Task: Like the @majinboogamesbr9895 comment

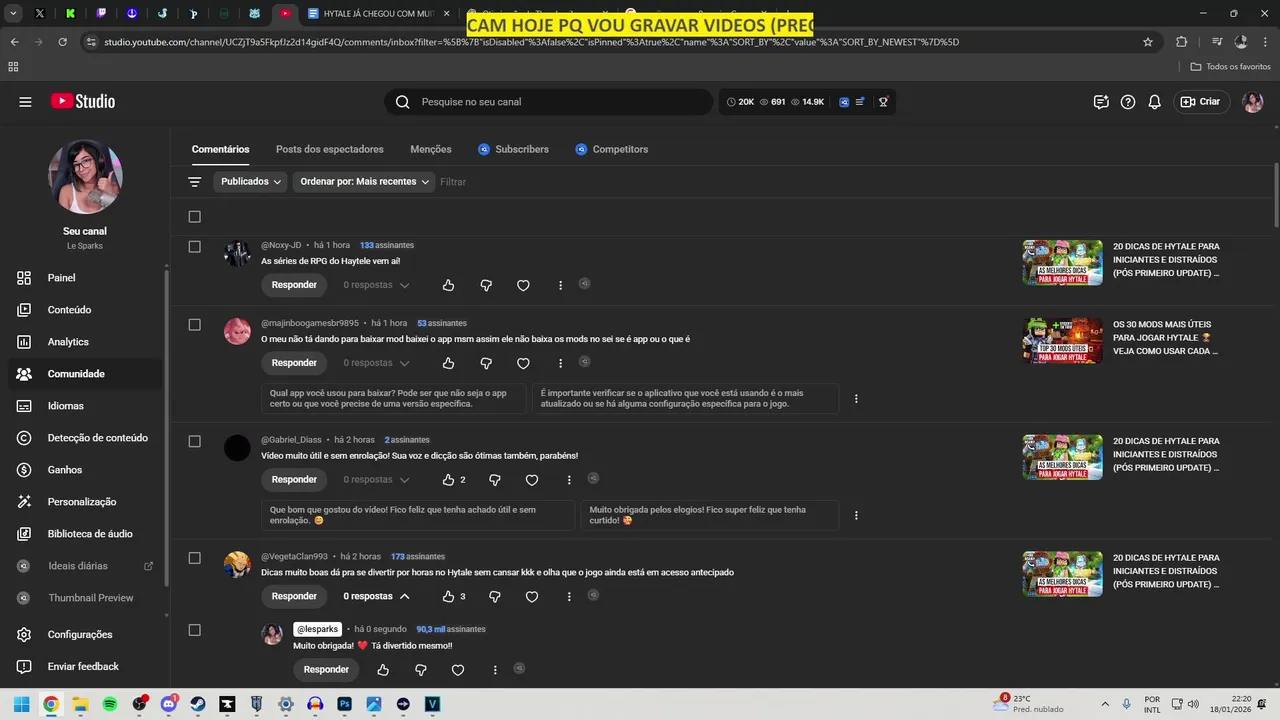Action: coord(448,363)
